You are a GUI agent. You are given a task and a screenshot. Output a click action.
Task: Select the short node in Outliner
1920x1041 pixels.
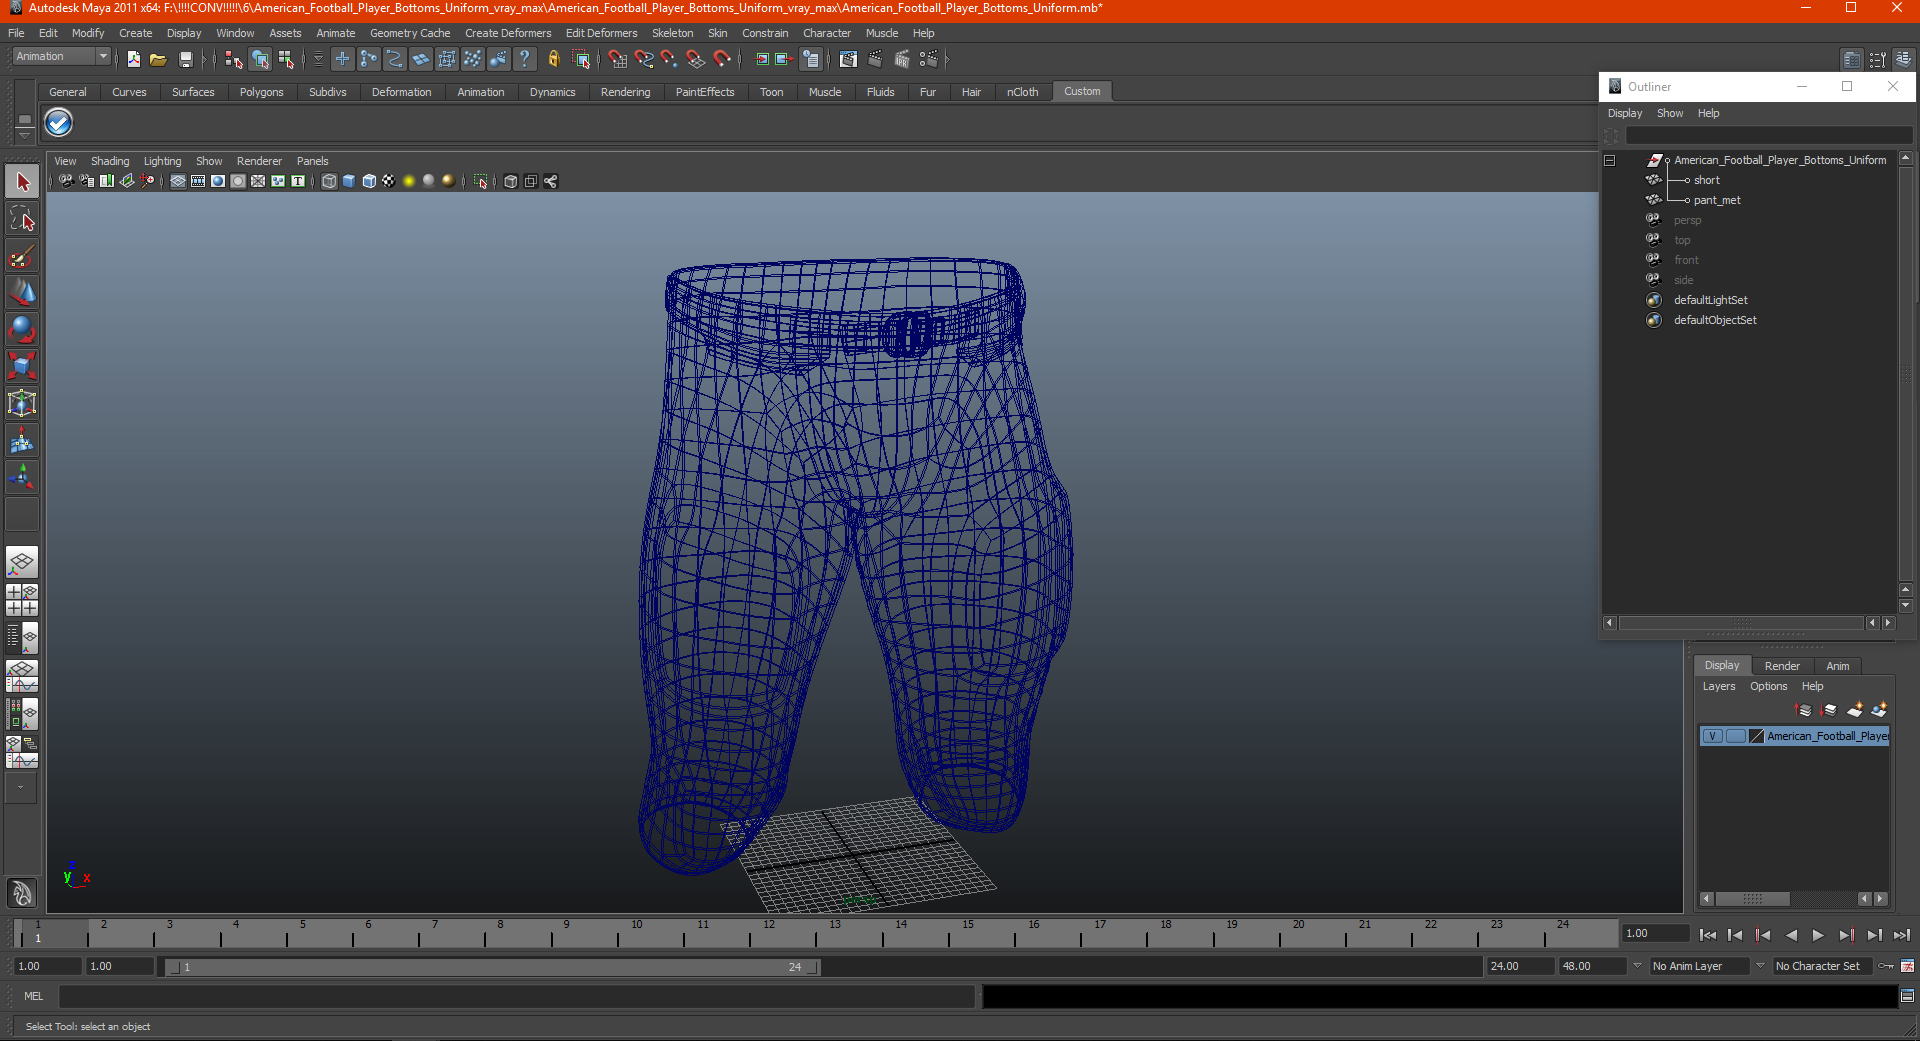(x=1706, y=180)
